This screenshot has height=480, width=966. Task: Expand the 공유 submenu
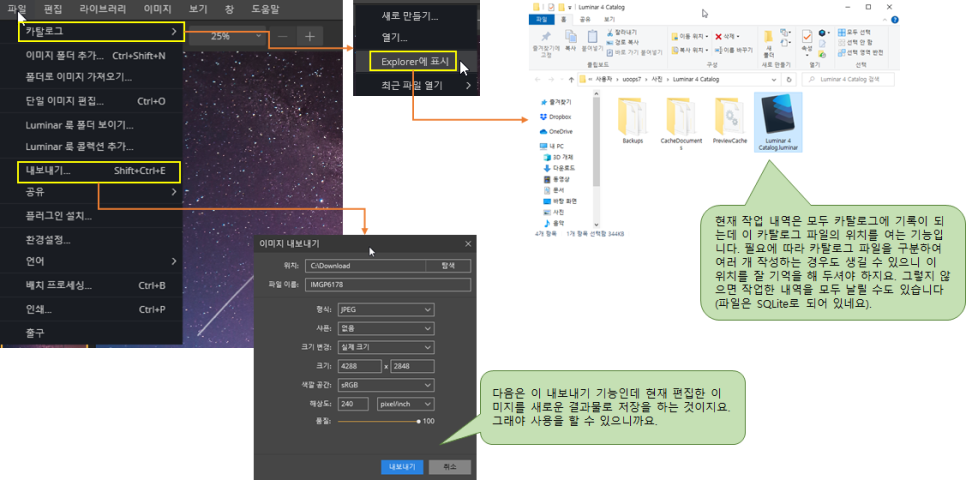coord(92,192)
